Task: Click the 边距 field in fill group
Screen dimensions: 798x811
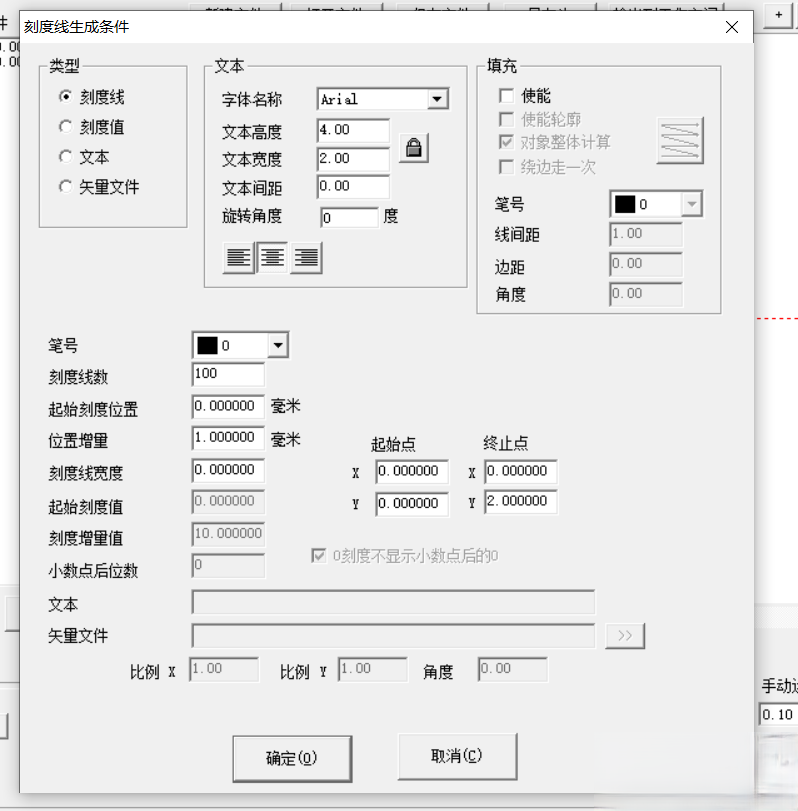Action: [646, 264]
